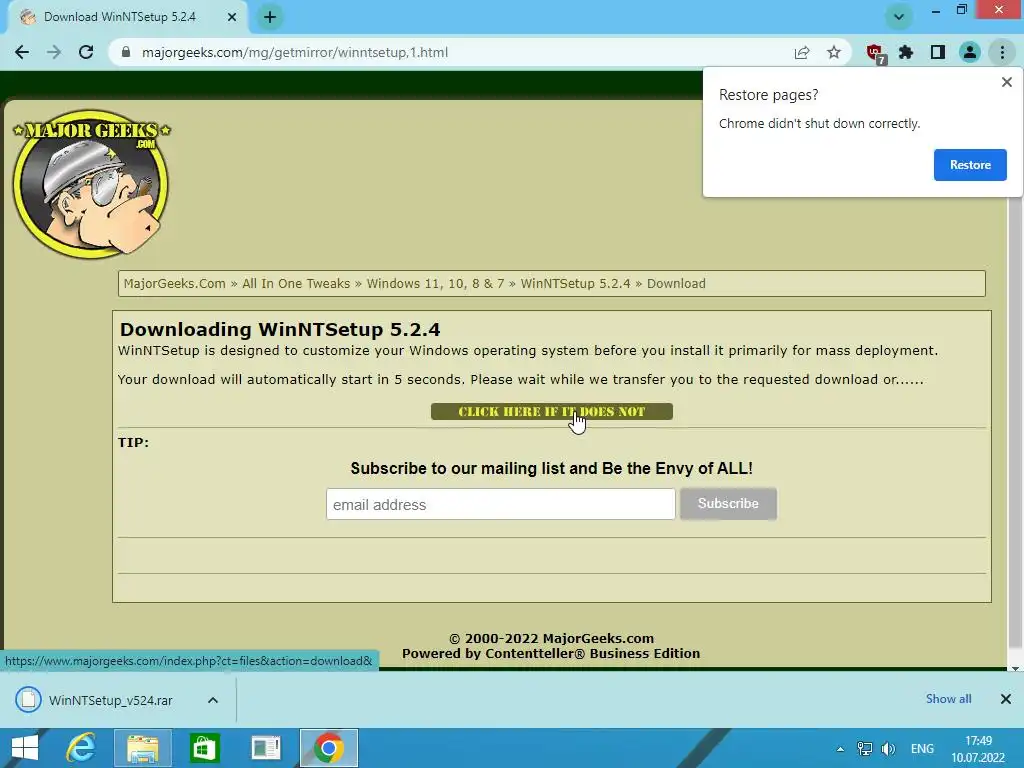This screenshot has height=768, width=1024.
Task: Open the Windows Start menu
Action: point(25,748)
